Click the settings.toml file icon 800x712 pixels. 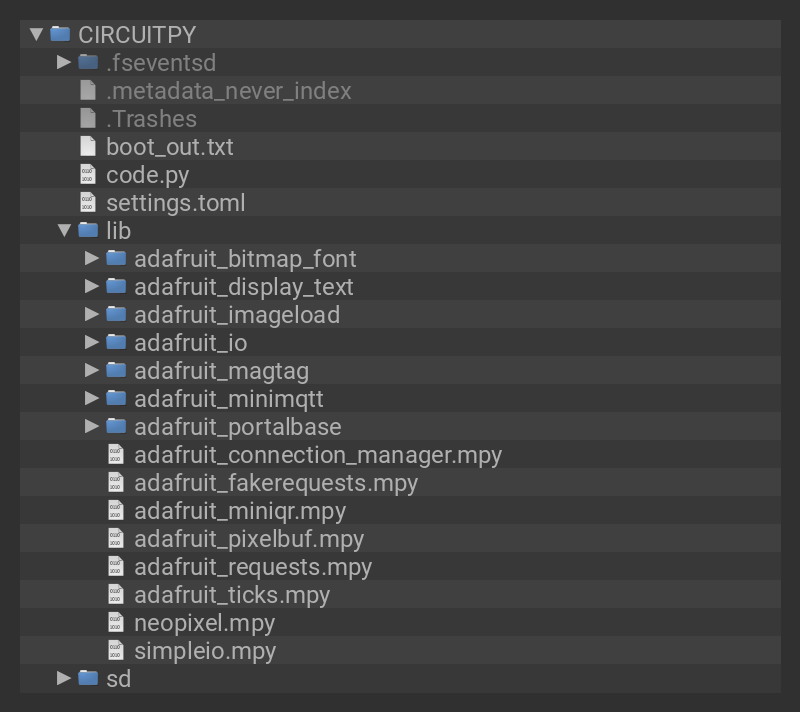pyautogui.click(x=88, y=202)
